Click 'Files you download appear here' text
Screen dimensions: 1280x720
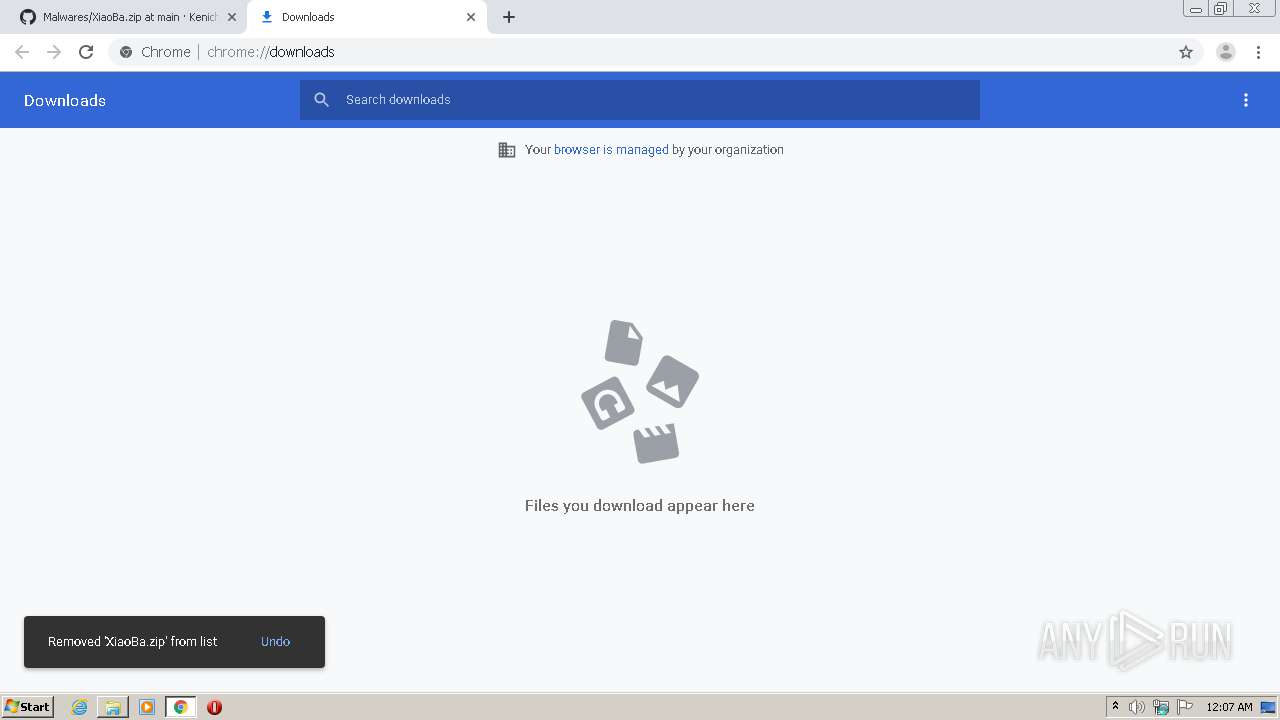[x=640, y=506]
